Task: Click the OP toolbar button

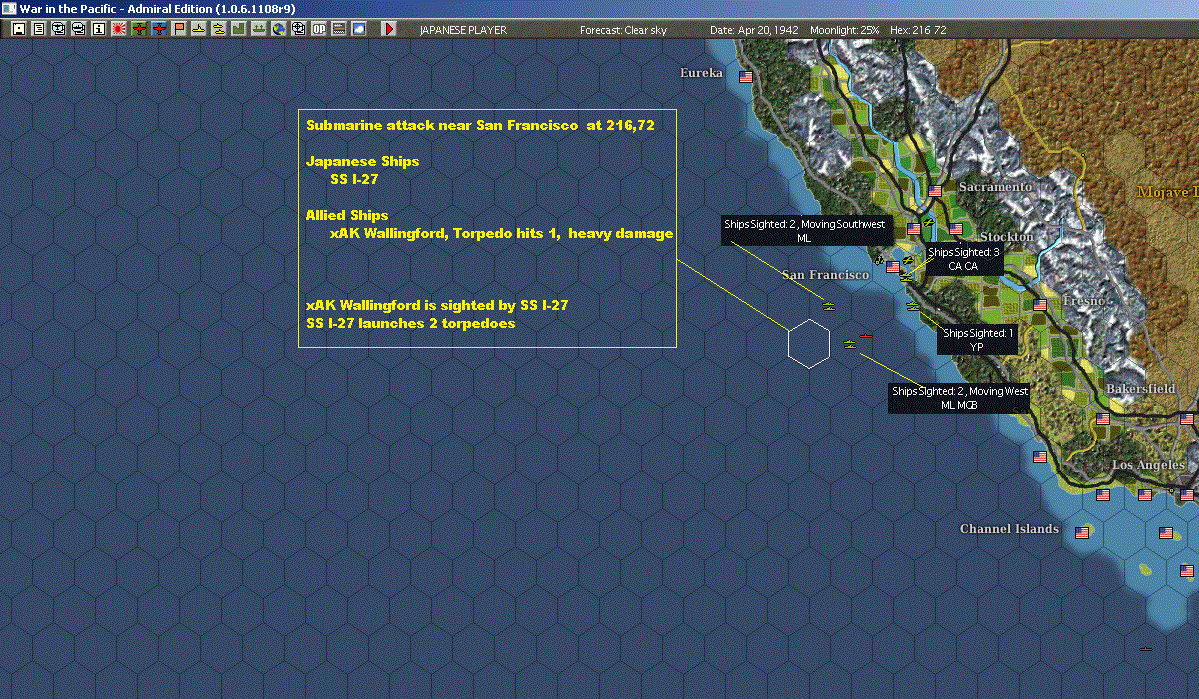Action: point(319,29)
